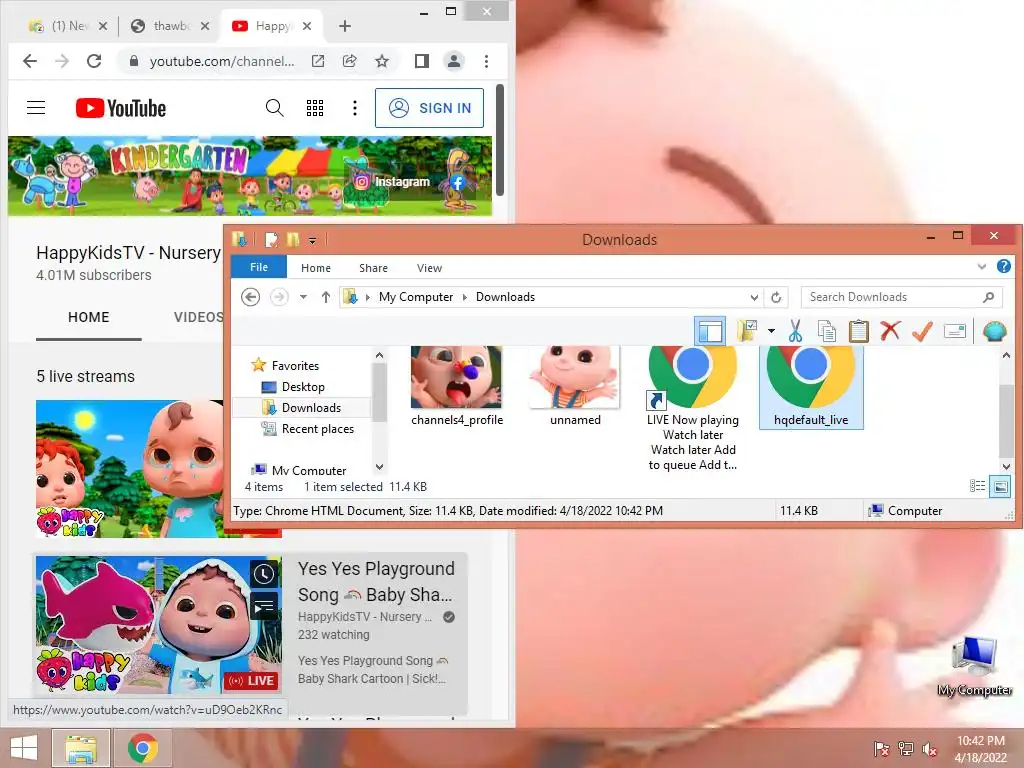Image resolution: width=1024 pixels, height=768 pixels.
Task: Click the YouTube logo
Action: tap(121, 108)
